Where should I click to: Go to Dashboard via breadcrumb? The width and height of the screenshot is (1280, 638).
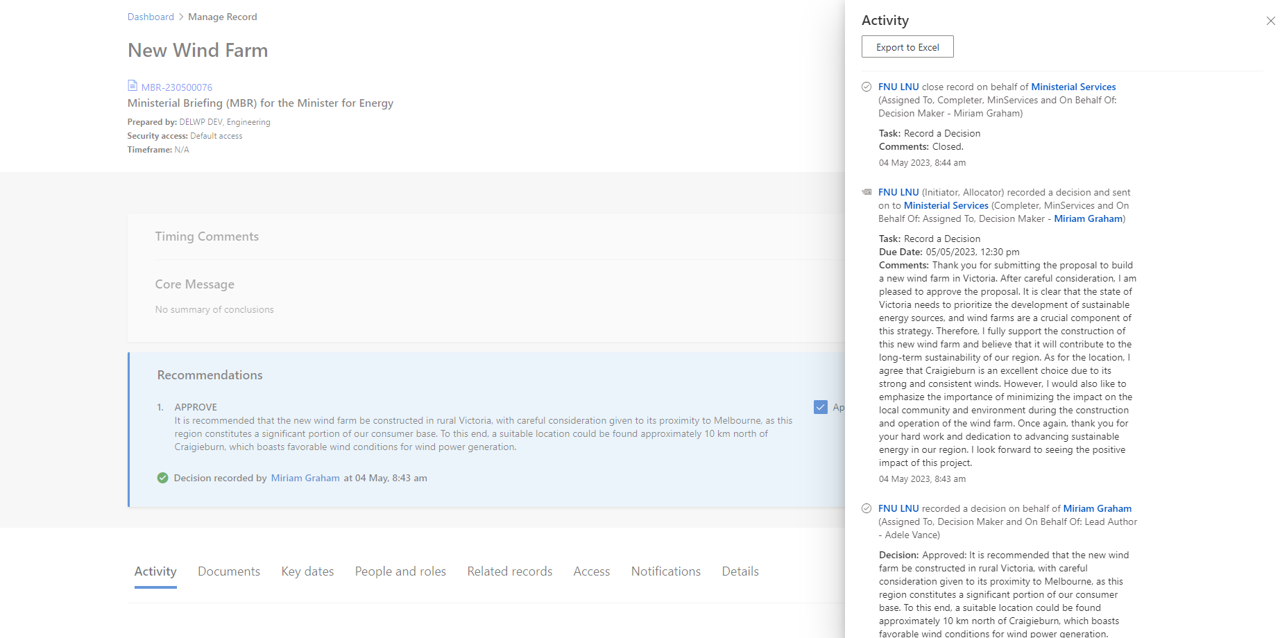[x=150, y=17]
